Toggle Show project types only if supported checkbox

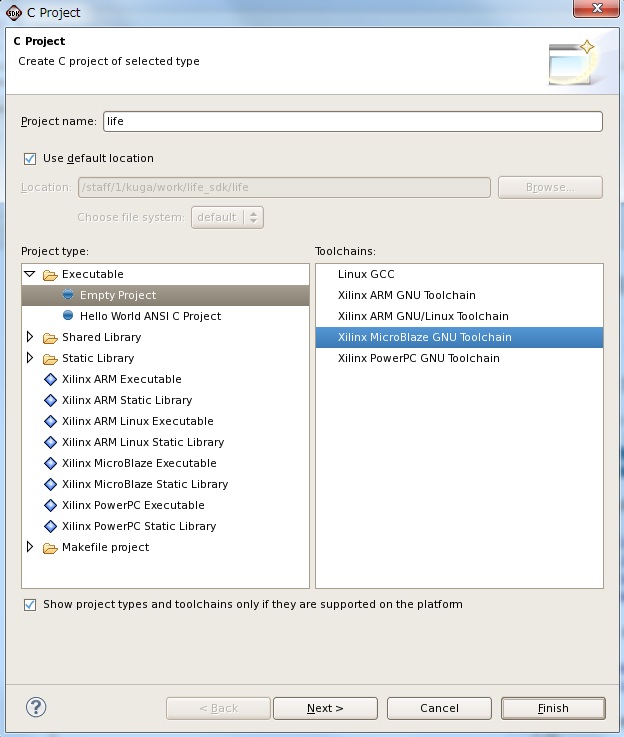(x=30, y=604)
